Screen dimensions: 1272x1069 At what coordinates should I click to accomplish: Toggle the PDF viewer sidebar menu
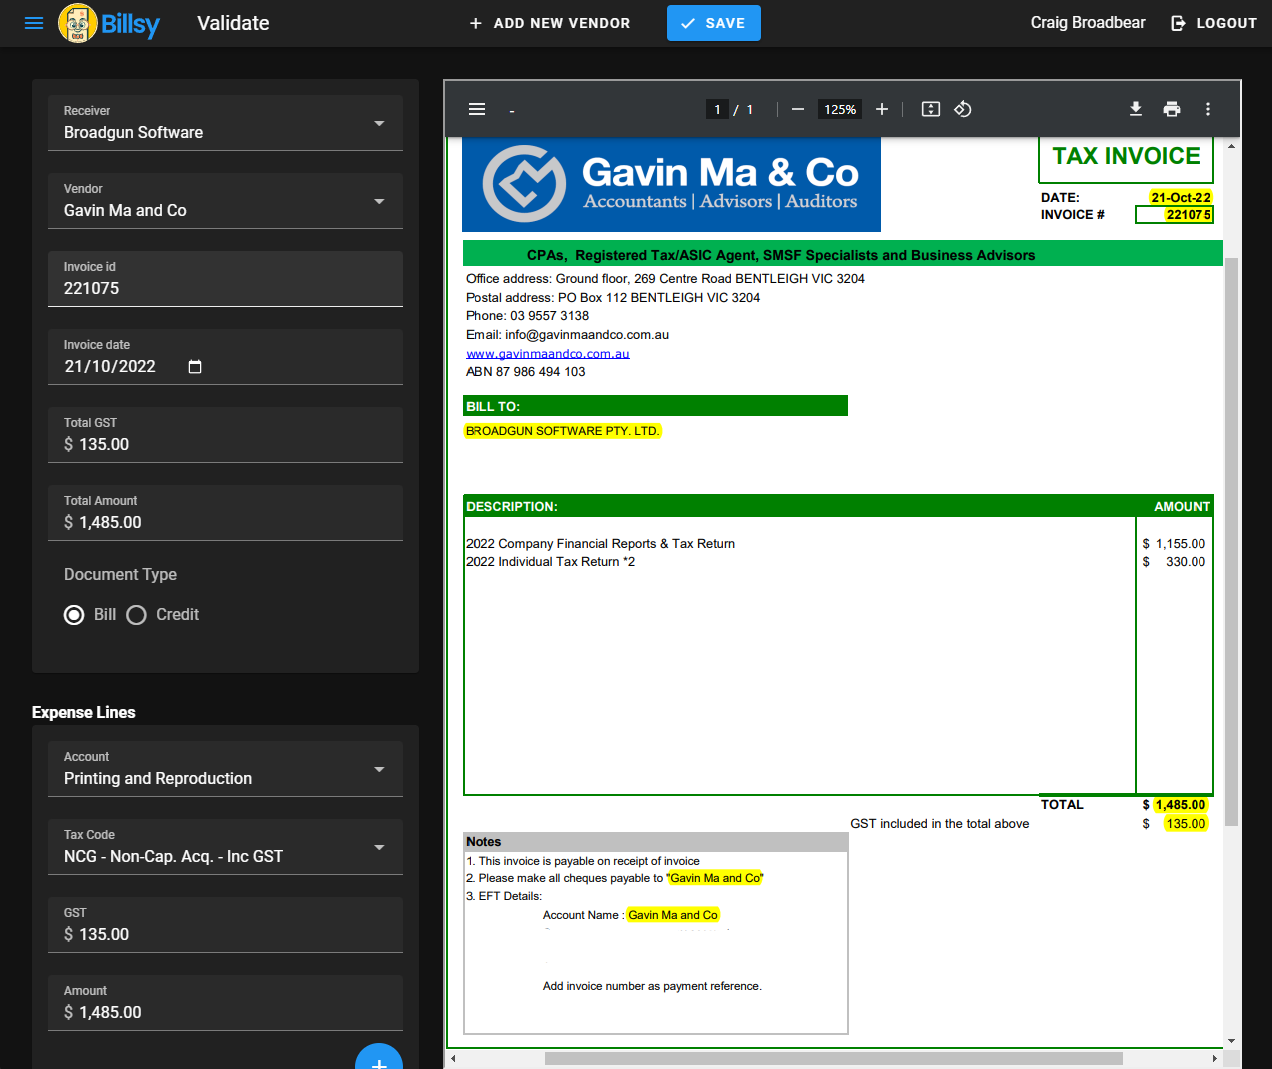(477, 109)
